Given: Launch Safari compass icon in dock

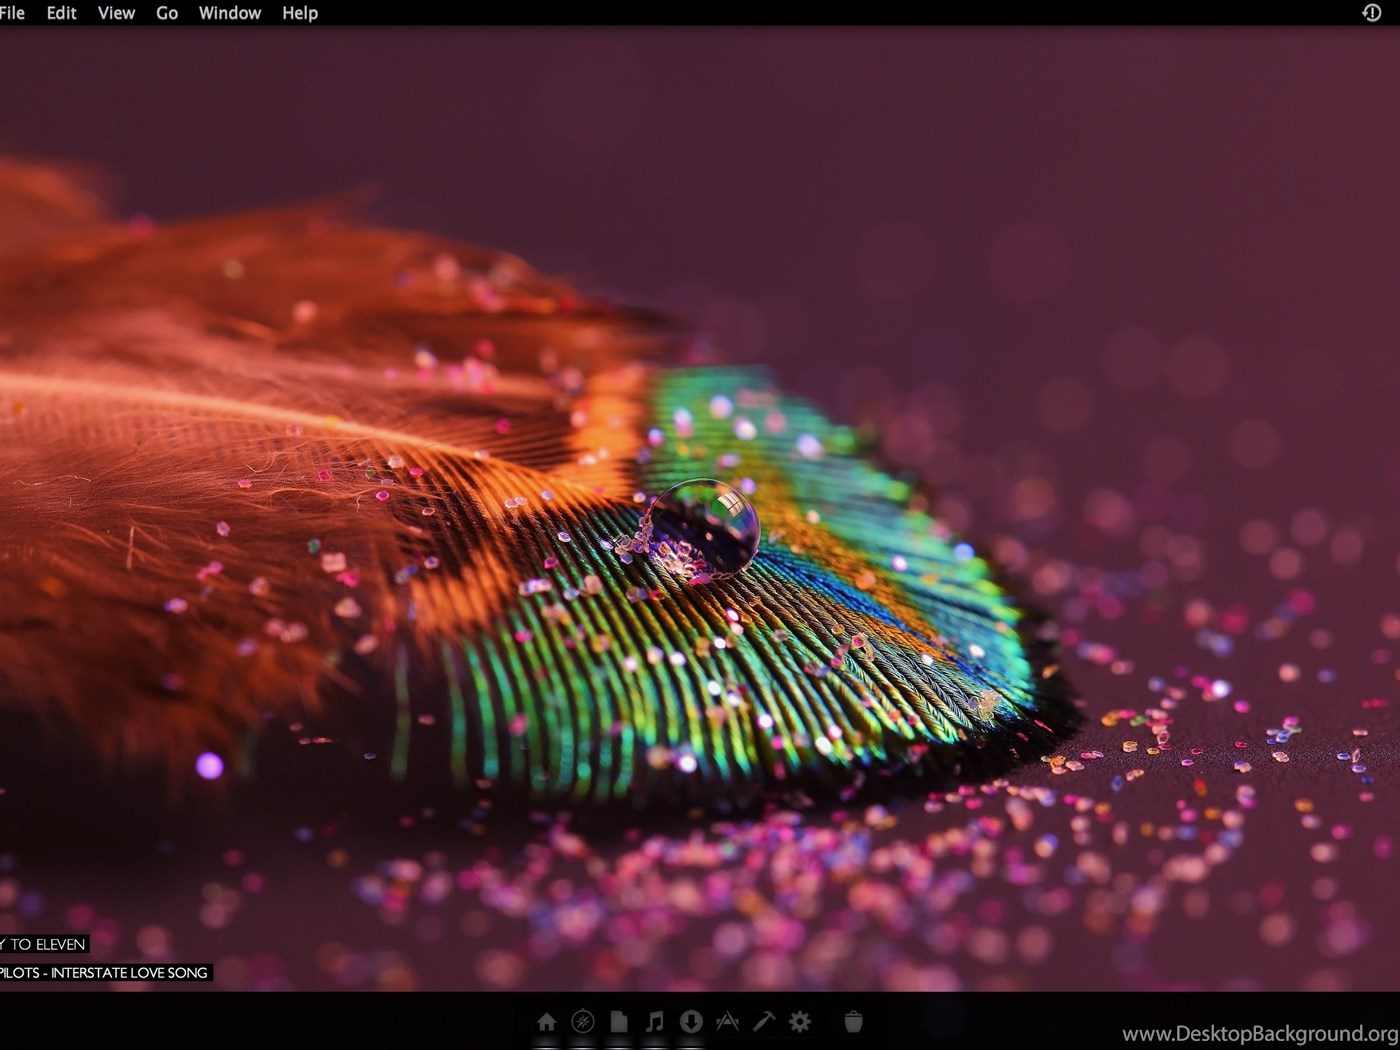Looking at the screenshot, I should [x=583, y=1021].
